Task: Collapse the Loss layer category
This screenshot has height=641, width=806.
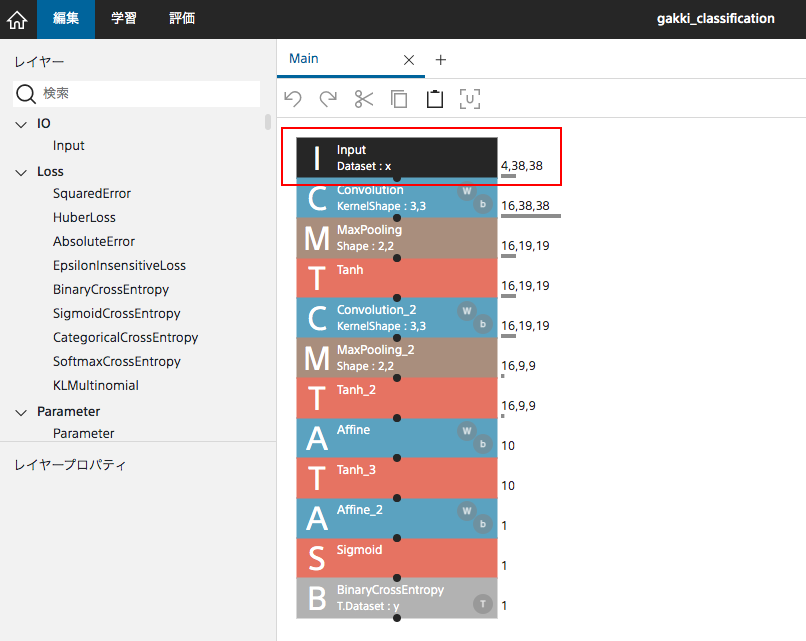Action: click(x=21, y=172)
